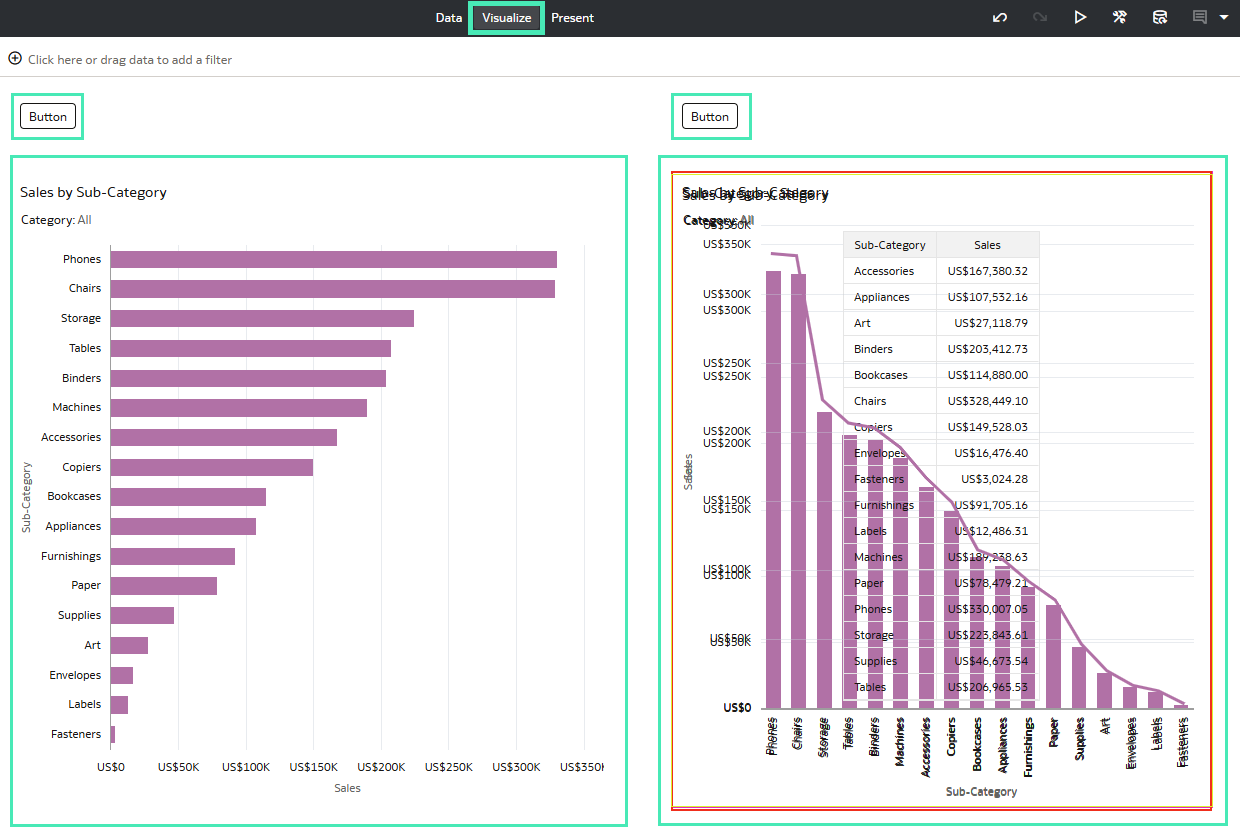Click the Sales by Sub-Category title
This screenshot has height=837, width=1240.
coord(93,192)
